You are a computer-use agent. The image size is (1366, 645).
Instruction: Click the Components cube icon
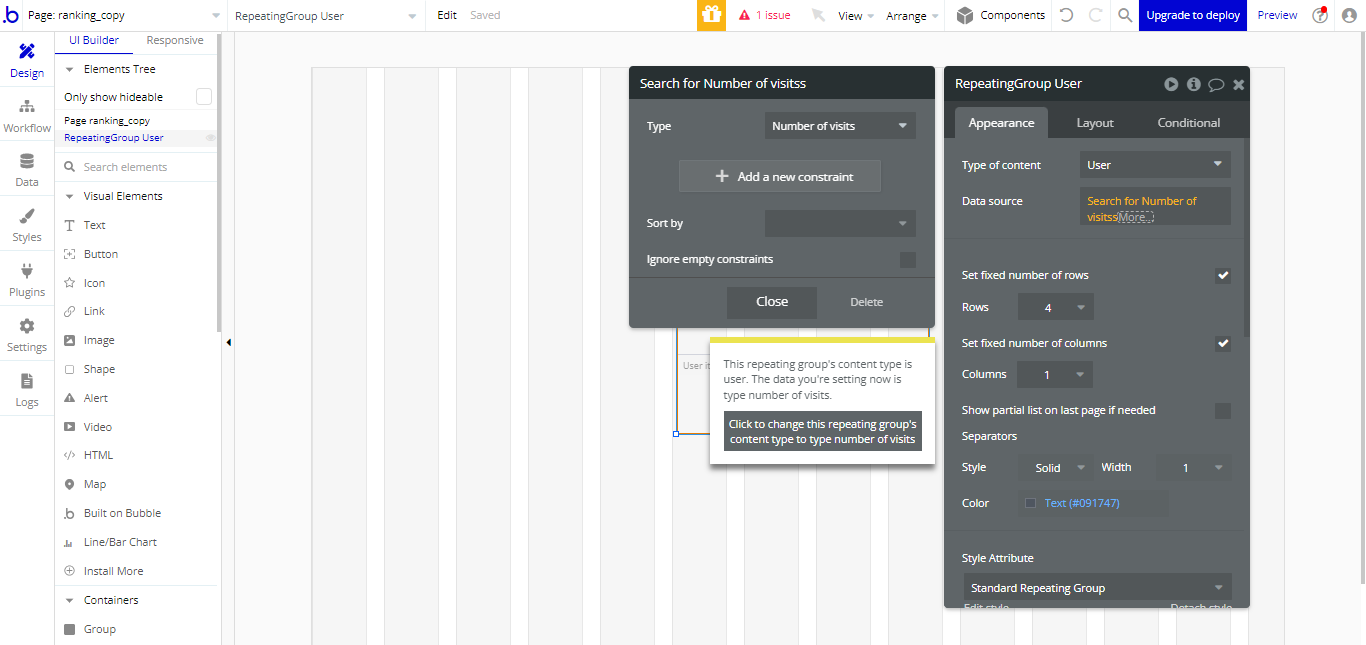(965, 16)
